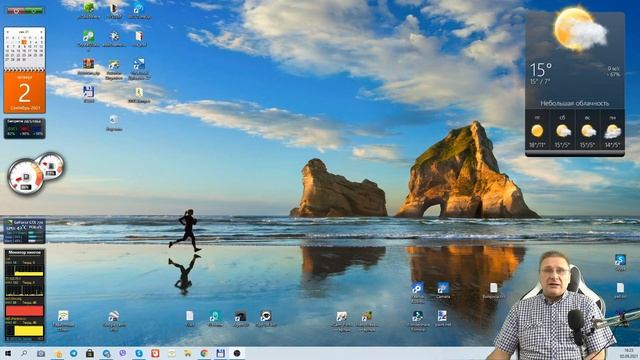Select Sunday forecast in weather gadget
The width and height of the screenshot is (640, 360).
[x=588, y=131]
